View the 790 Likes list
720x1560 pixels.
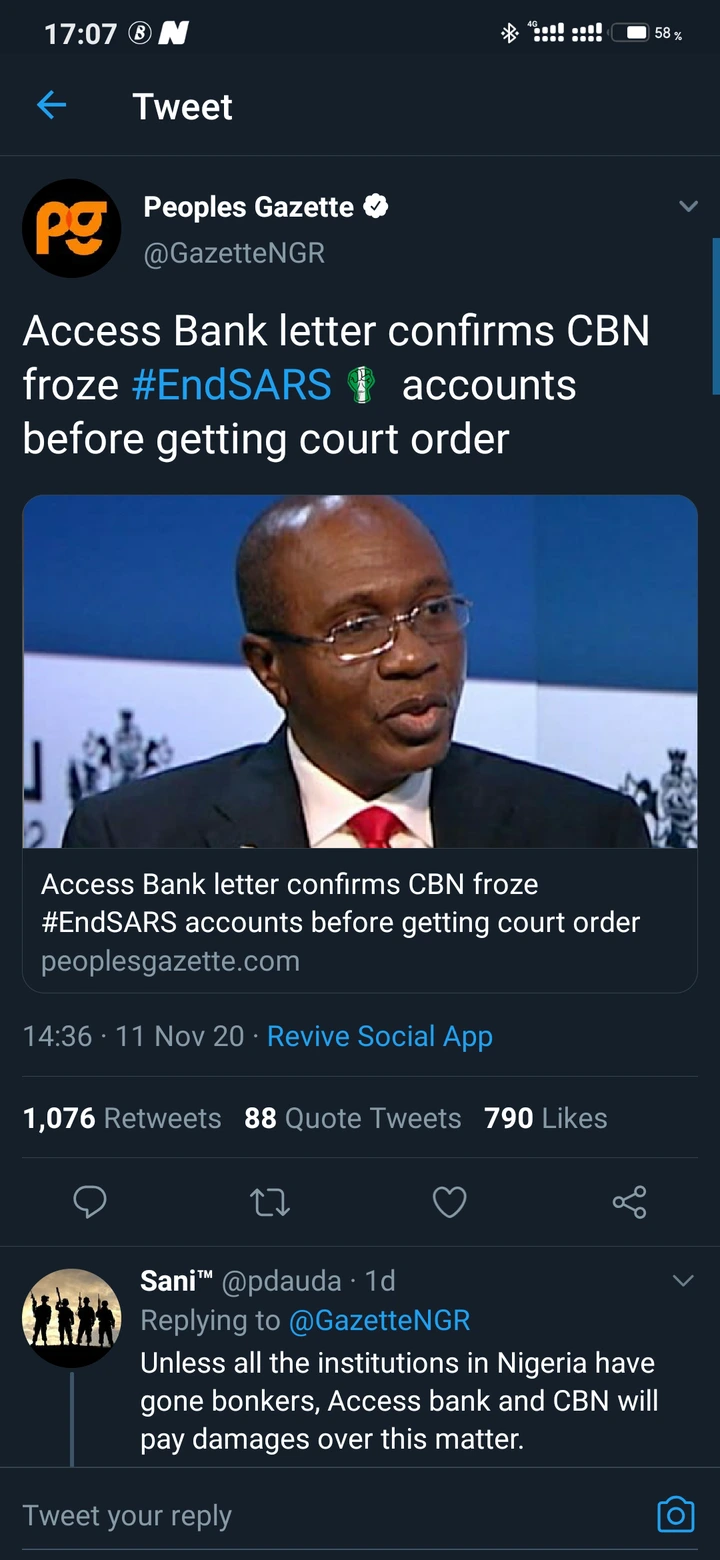tap(546, 1118)
